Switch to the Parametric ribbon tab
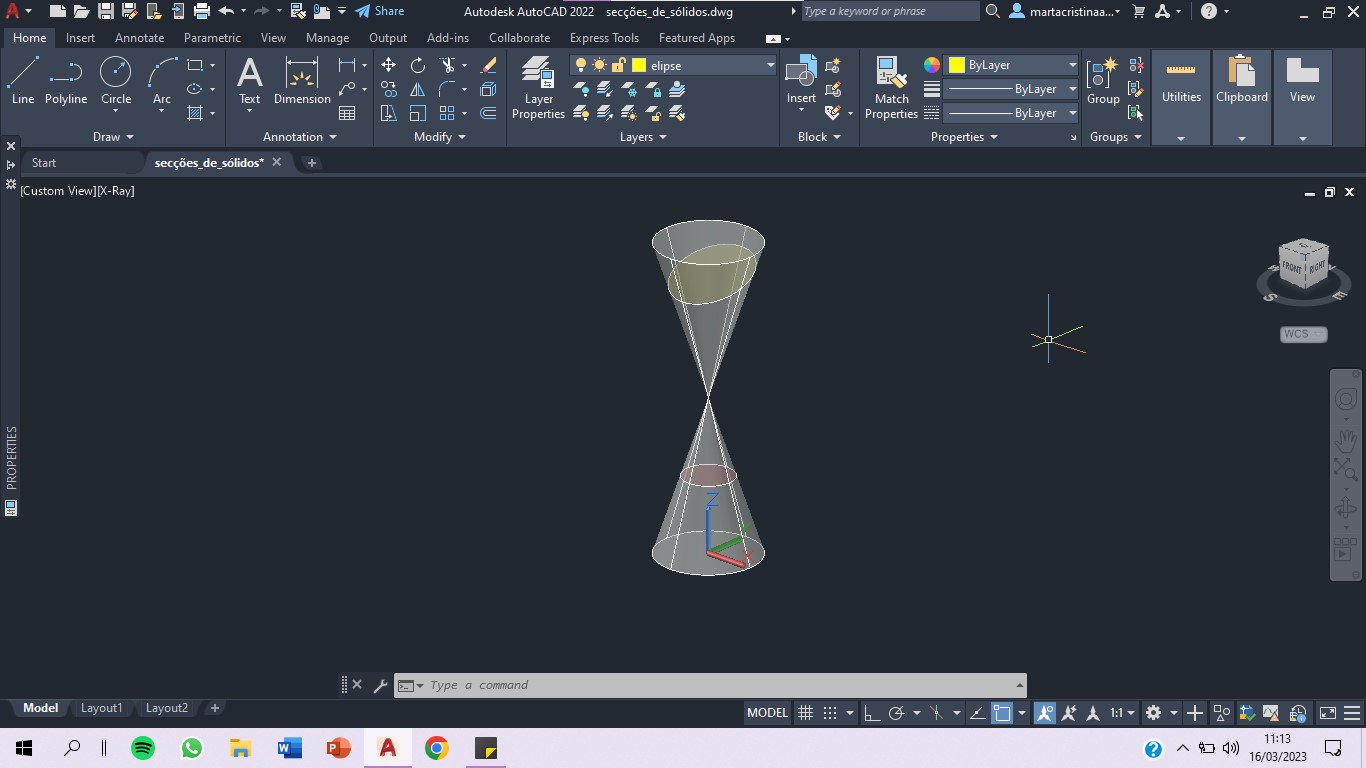The height and width of the screenshot is (768, 1366). click(212, 38)
